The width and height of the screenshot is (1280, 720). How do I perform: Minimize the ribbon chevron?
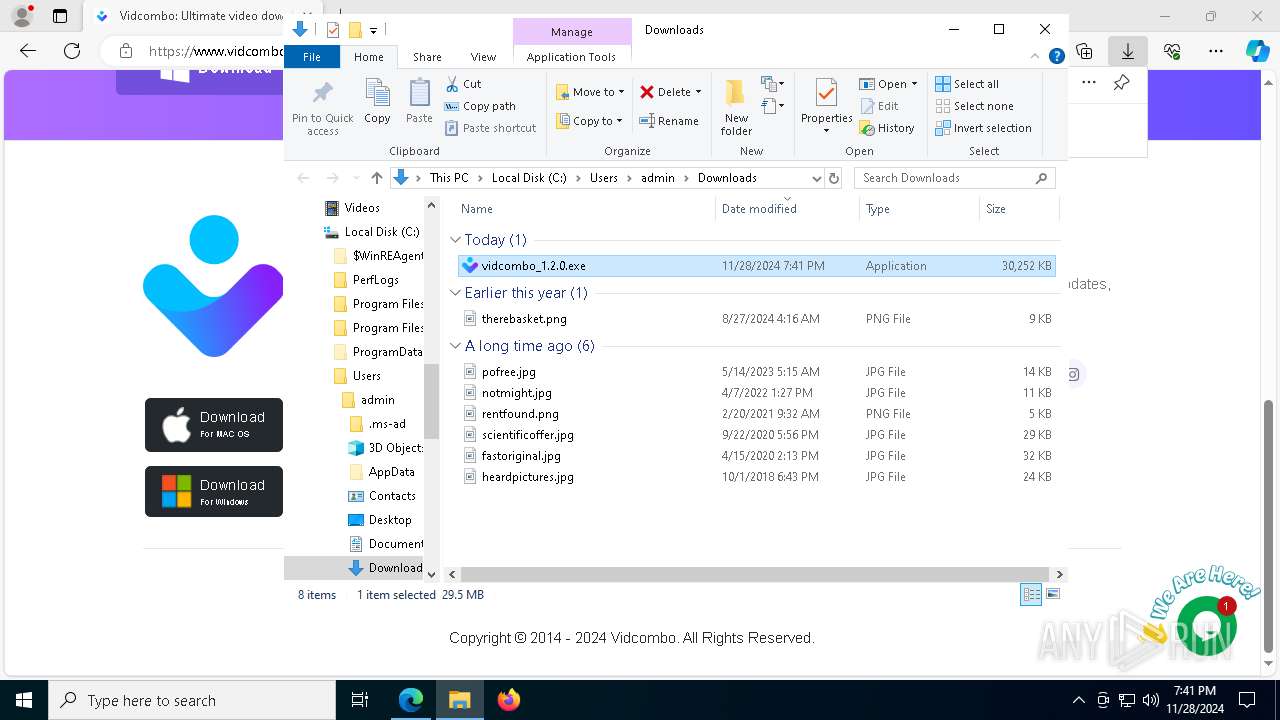pyautogui.click(x=1036, y=57)
